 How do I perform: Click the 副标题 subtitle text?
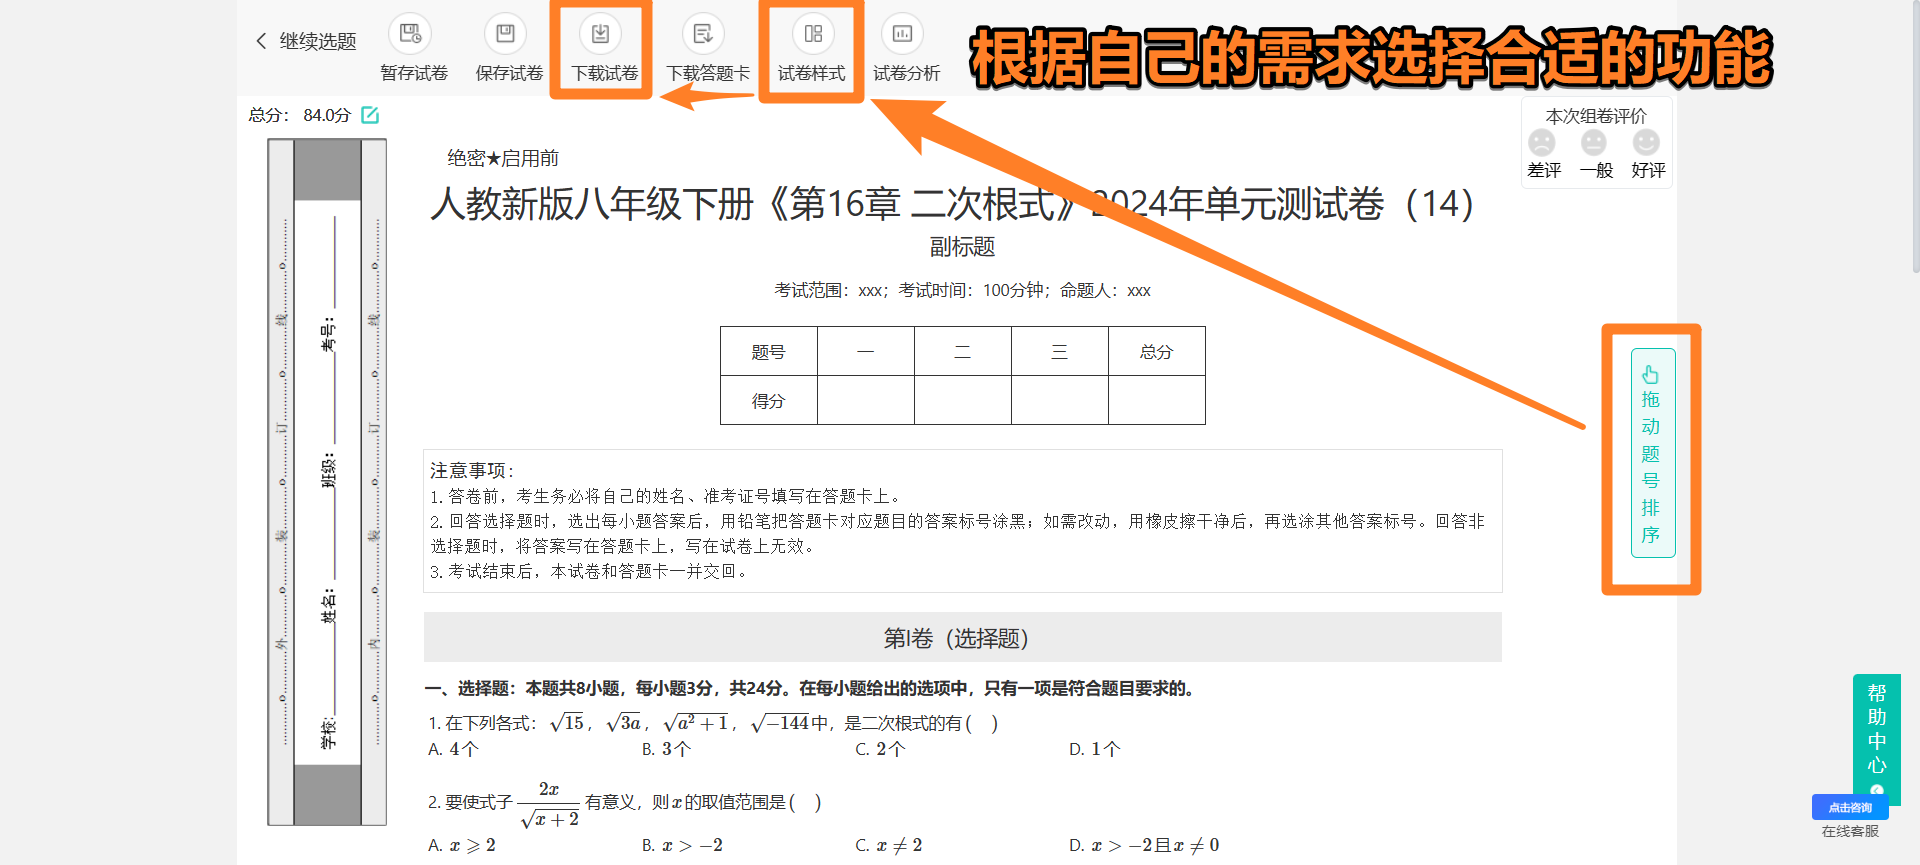tap(962, 247)
